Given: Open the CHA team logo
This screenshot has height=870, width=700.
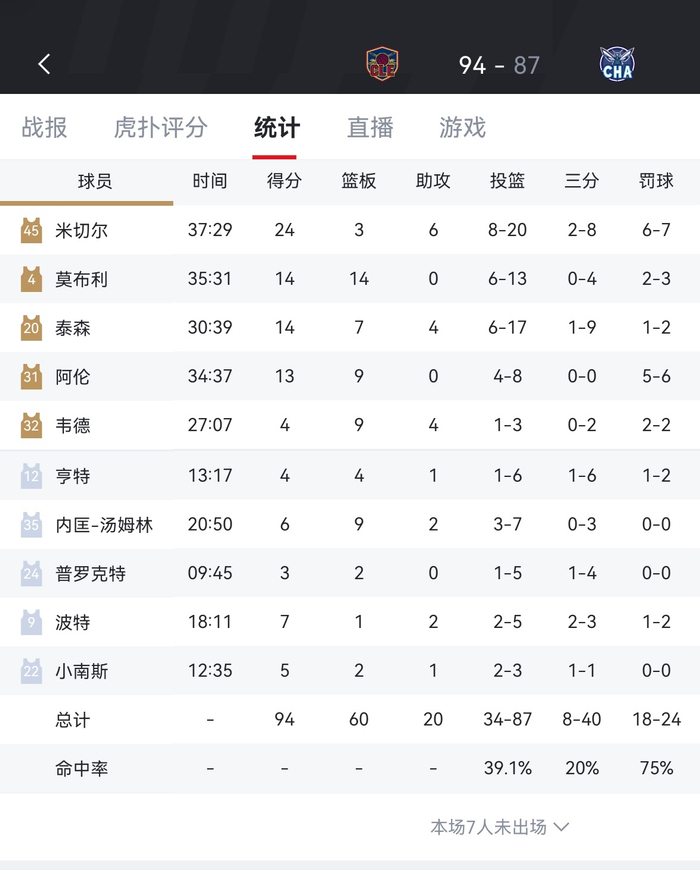Looking at the screenshot, I should point(617,65).
